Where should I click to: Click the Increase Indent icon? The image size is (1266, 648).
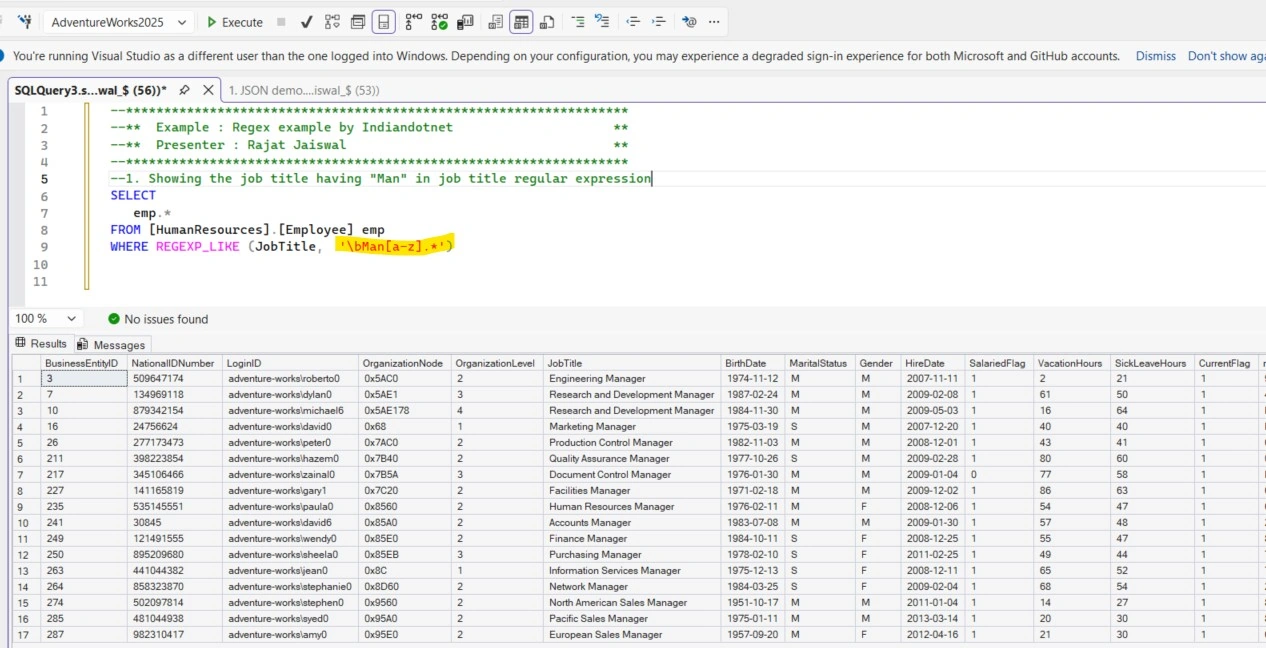[658, 22]
